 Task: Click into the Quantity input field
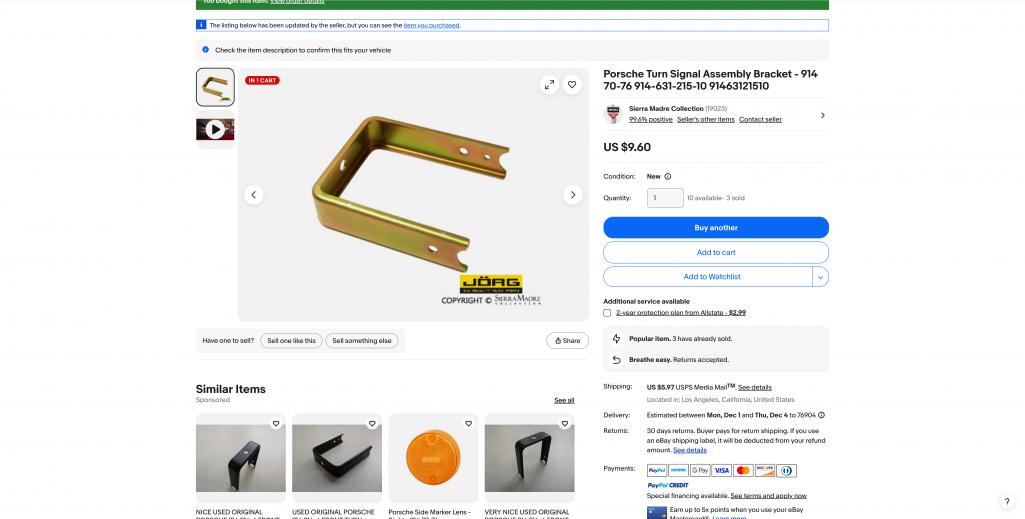click(665, 198)
